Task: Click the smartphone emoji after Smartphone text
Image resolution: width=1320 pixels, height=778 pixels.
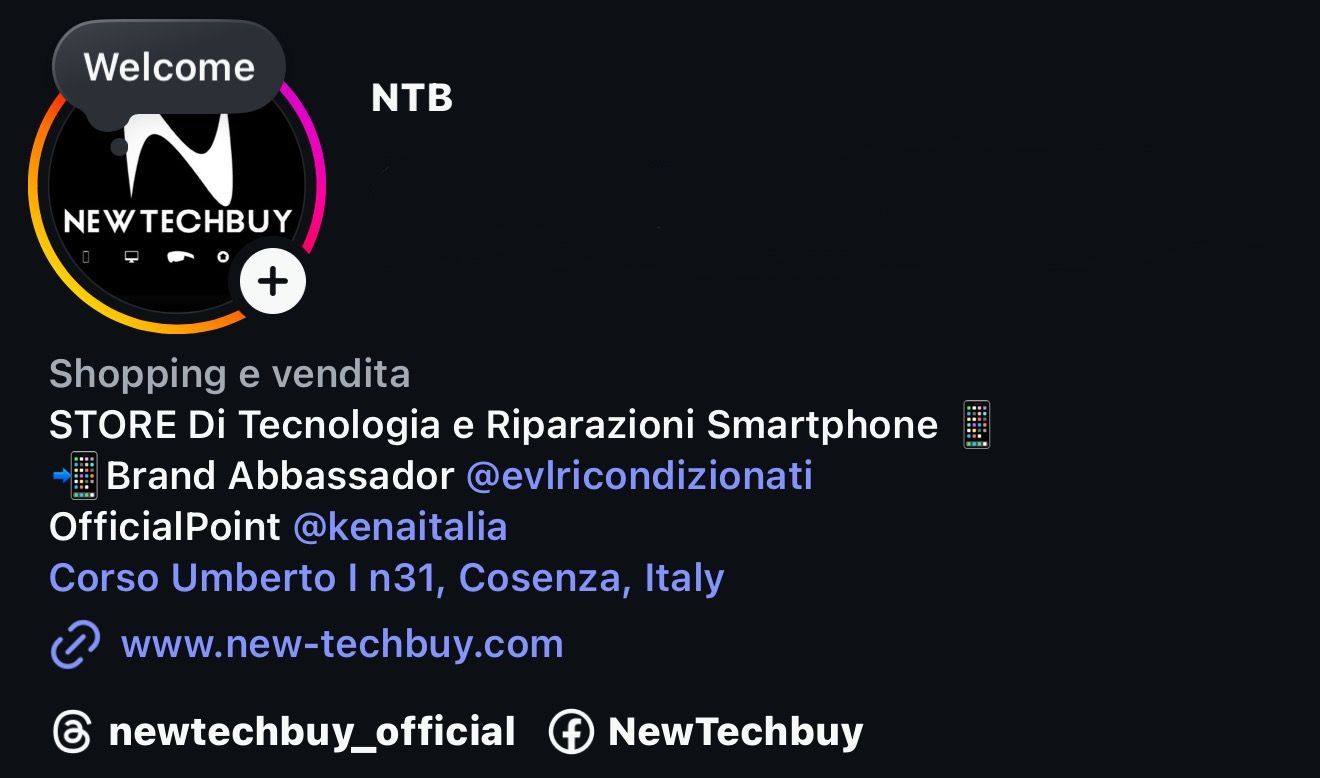Action: click(975, 425)
